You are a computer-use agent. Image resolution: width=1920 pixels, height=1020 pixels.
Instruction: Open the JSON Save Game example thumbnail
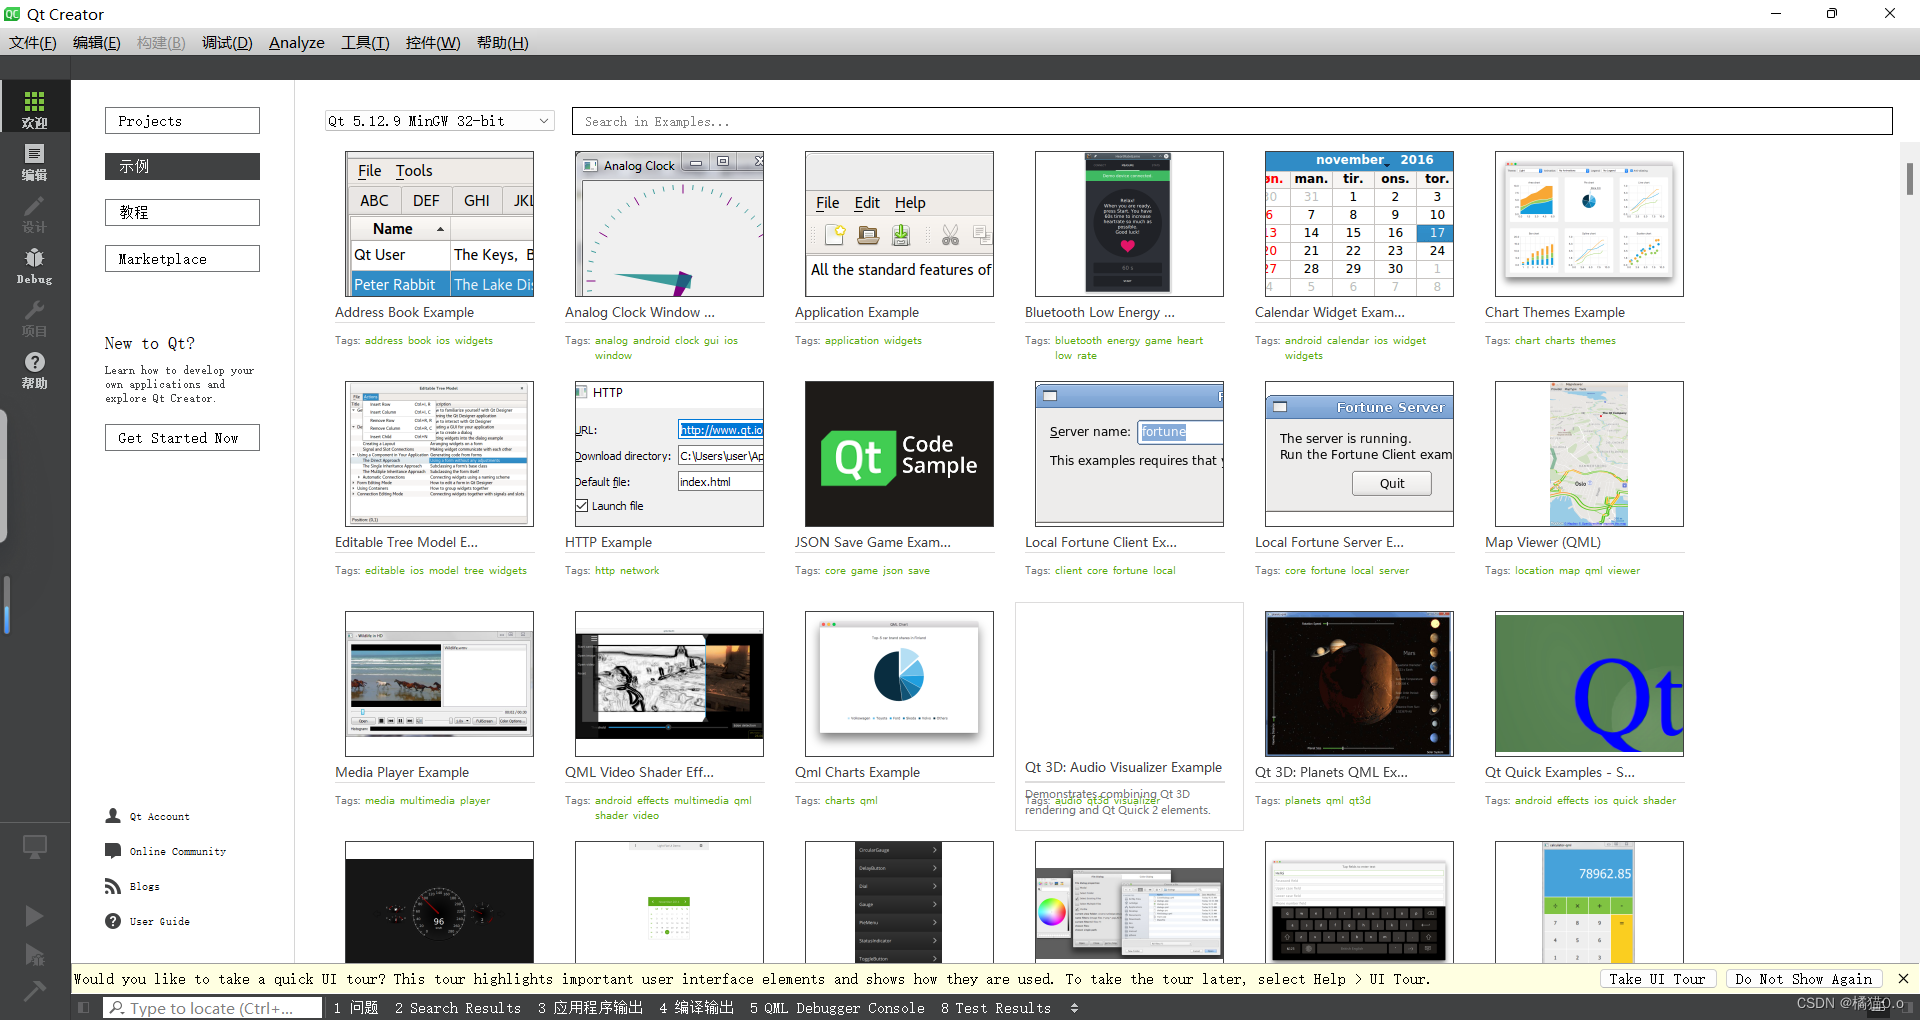point(899,454)
